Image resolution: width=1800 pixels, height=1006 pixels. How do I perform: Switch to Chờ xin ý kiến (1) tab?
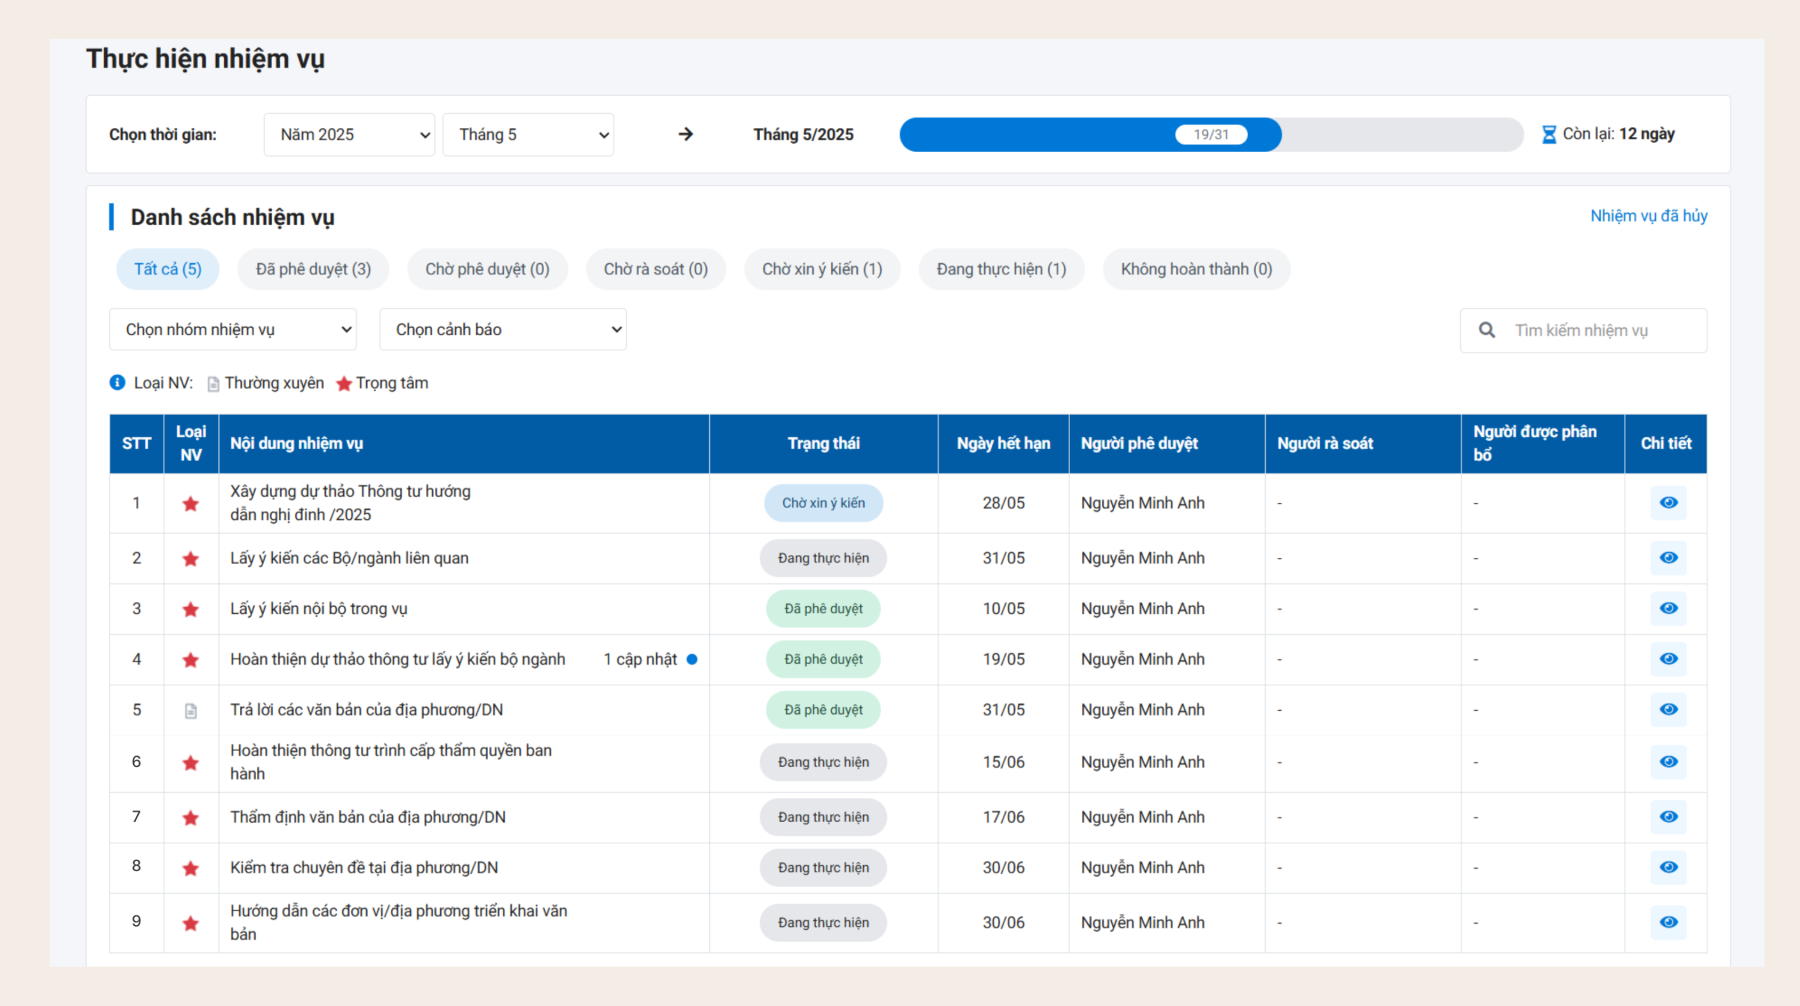click(822, 269)
